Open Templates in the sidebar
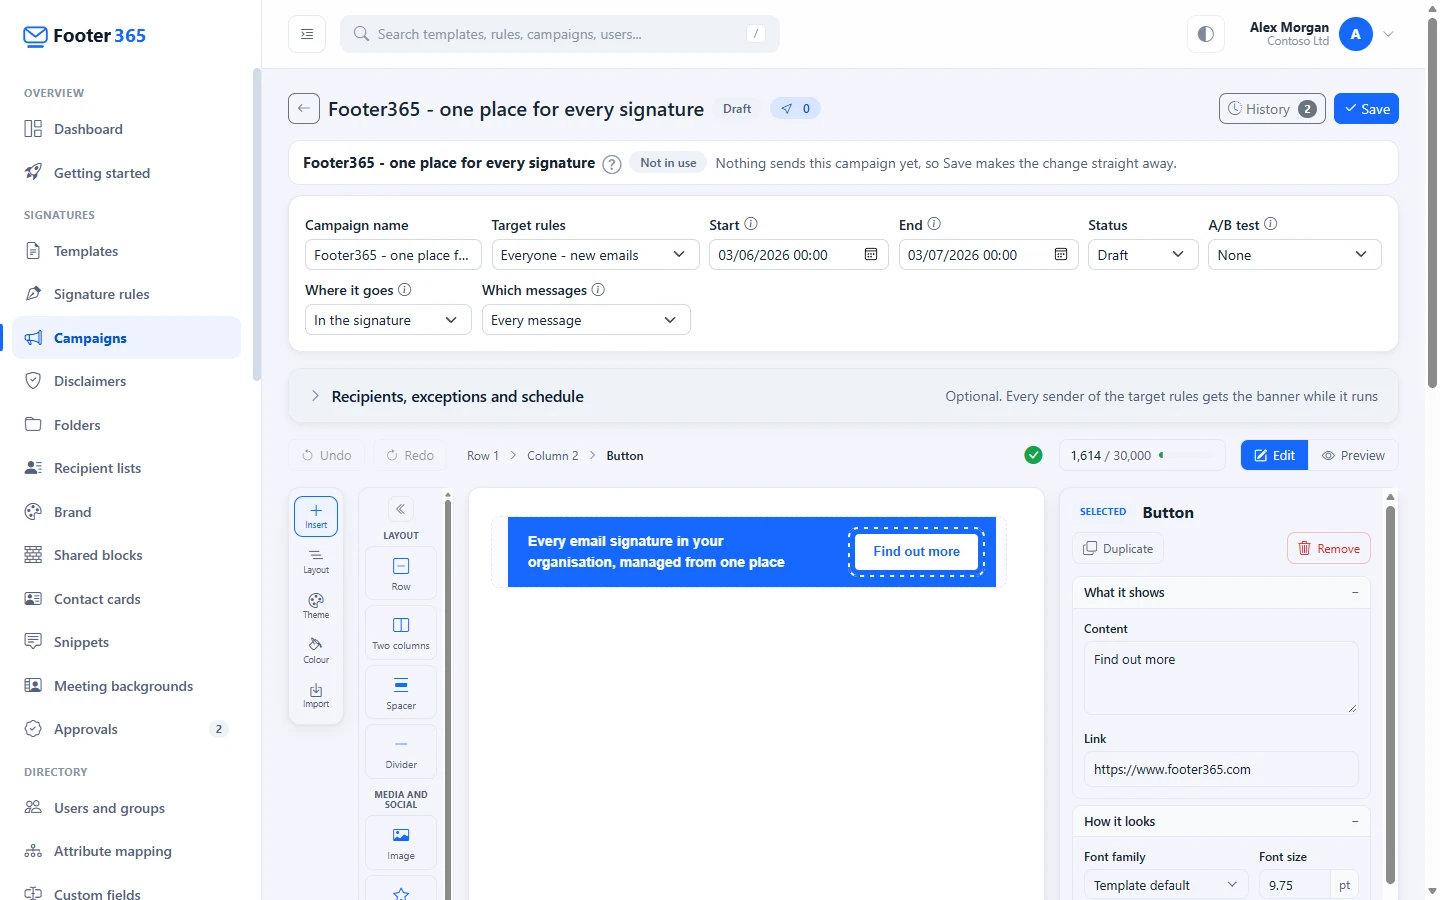Screen dimensions: 1440x900 127,251
